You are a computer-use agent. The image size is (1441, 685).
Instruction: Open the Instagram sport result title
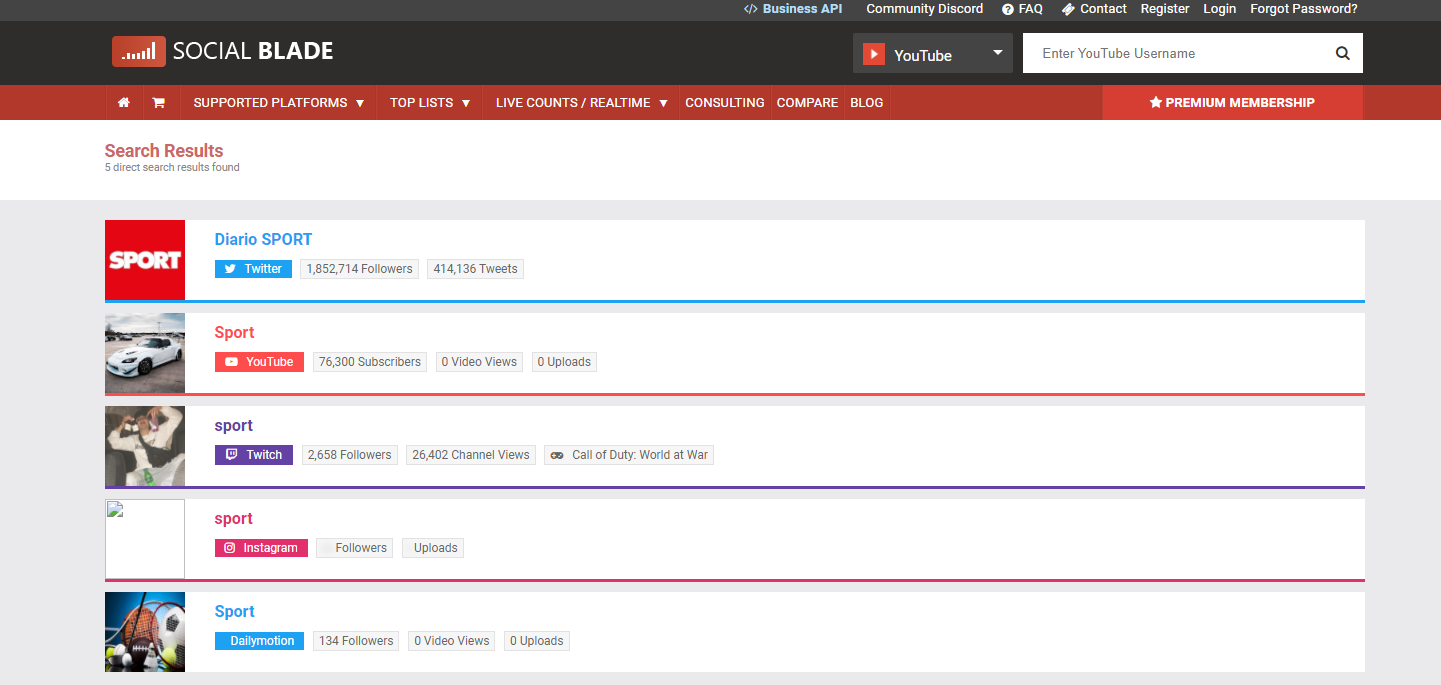pyautogui.click(x=234, y=519)
